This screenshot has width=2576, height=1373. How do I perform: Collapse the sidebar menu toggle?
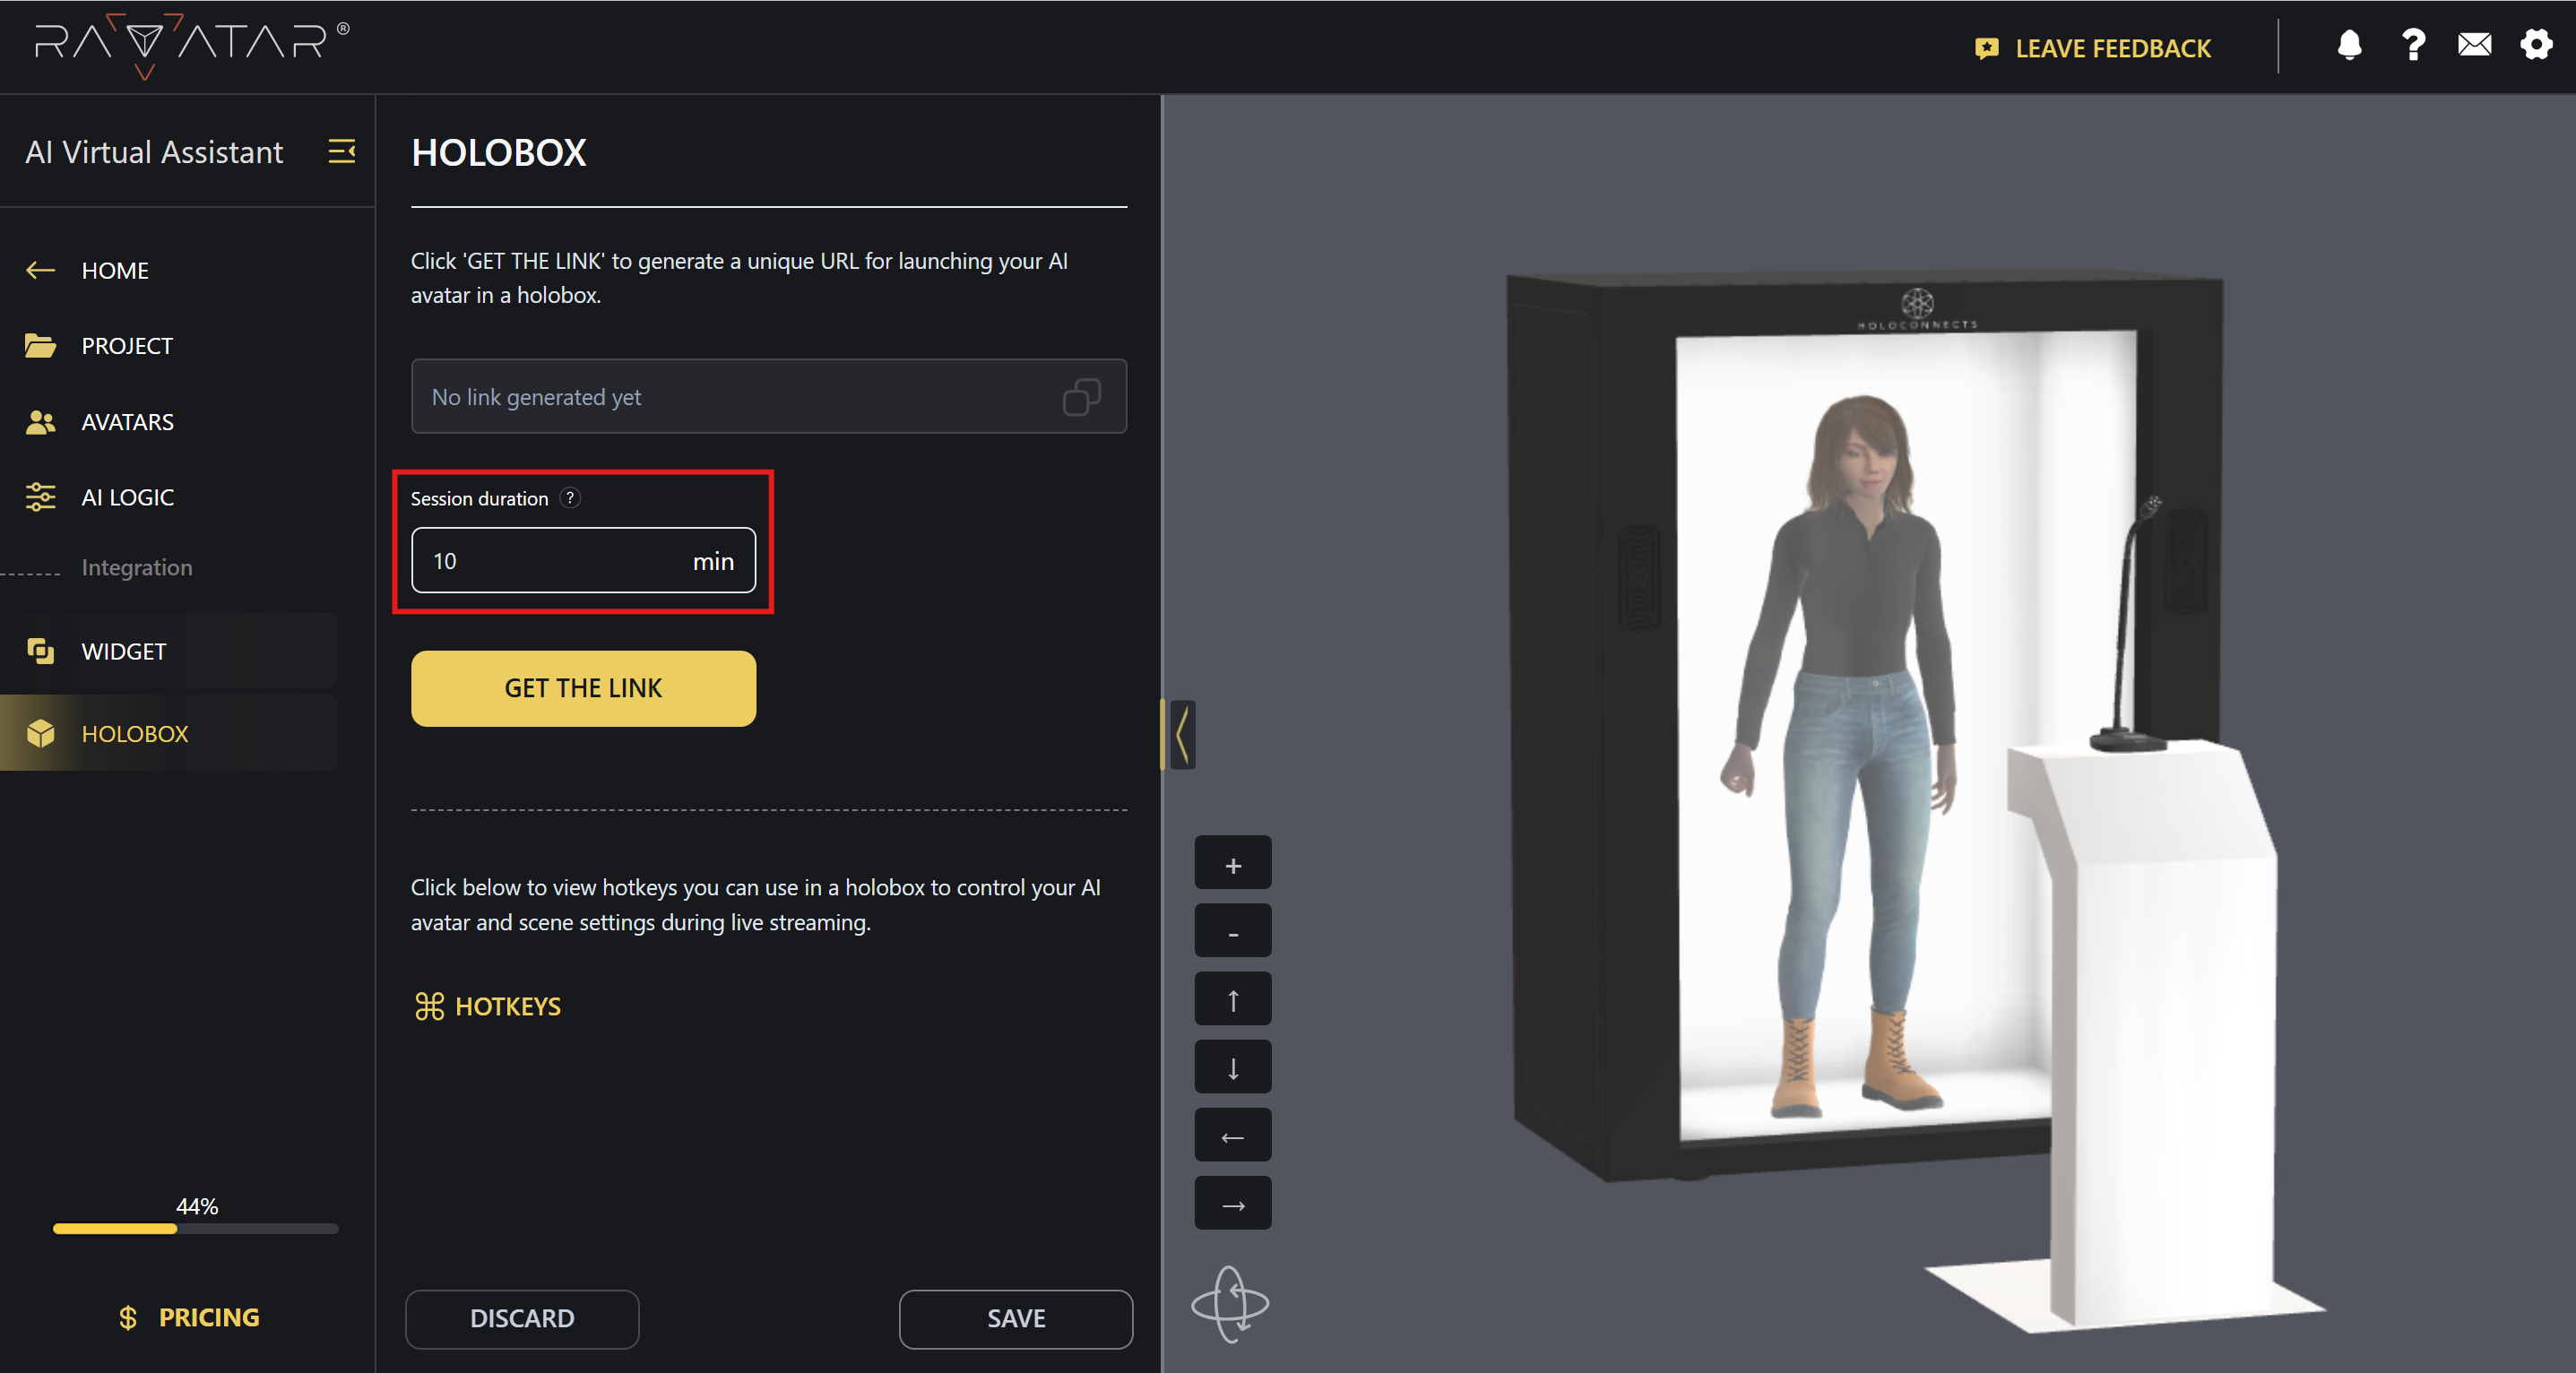click(x=342, y=152)
